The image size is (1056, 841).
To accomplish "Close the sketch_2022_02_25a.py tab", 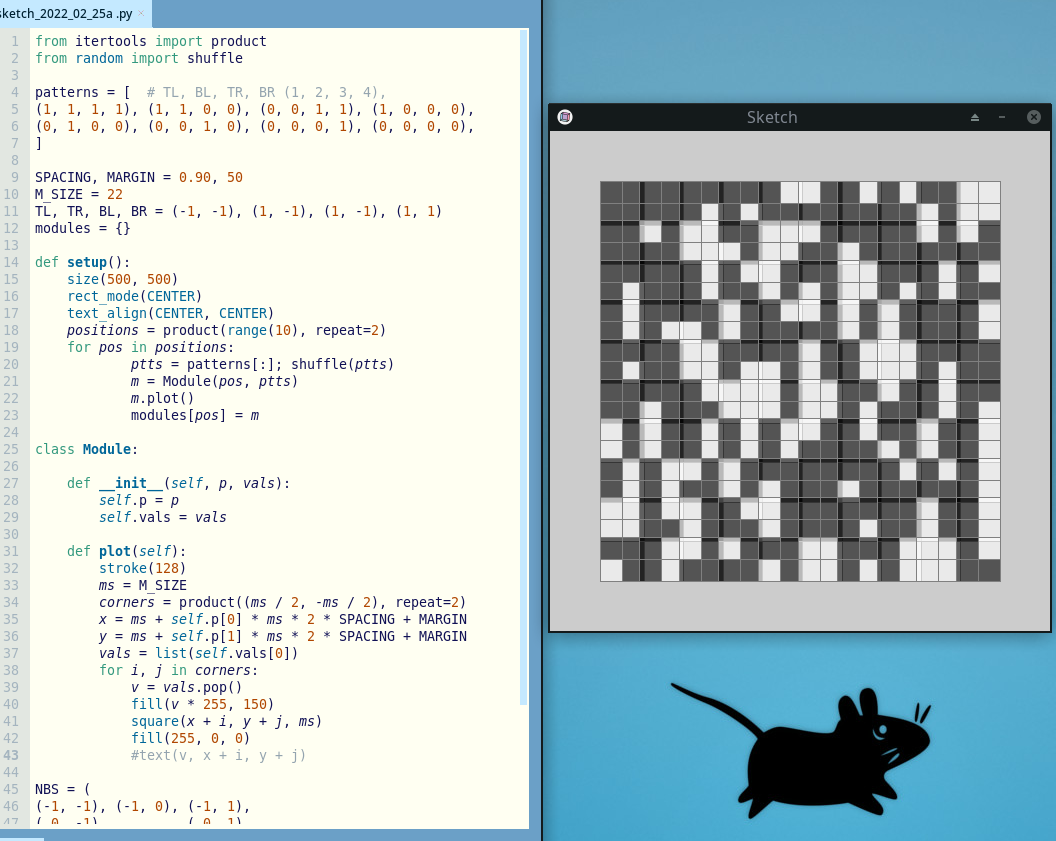I will coord(142,14).
